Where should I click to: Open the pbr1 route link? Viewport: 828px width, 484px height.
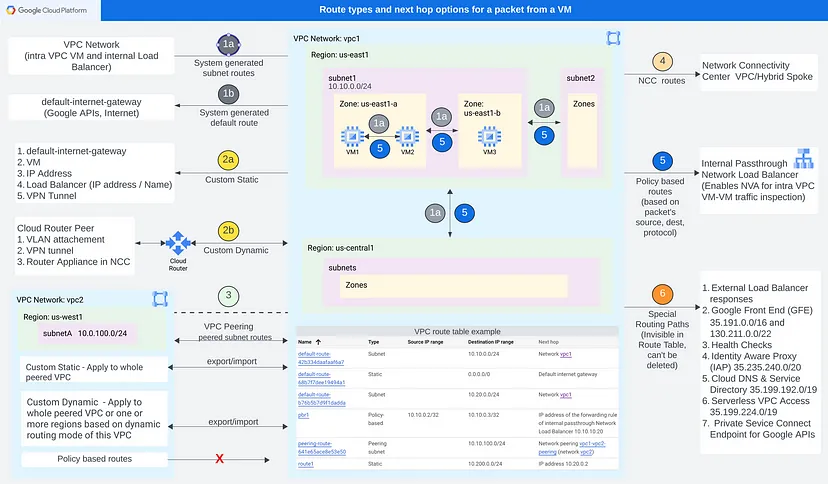[303, 415]
